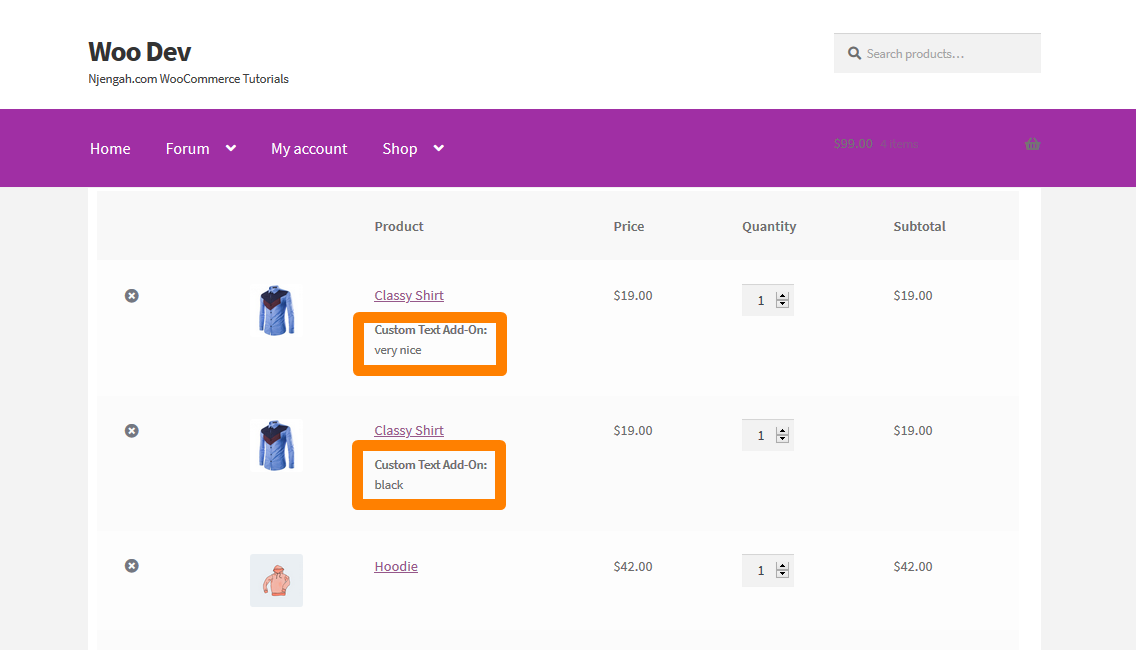Viewport: 1136px width, 650px height.
Task: Expand the Forum menu chevron
Action: point(231,148)
